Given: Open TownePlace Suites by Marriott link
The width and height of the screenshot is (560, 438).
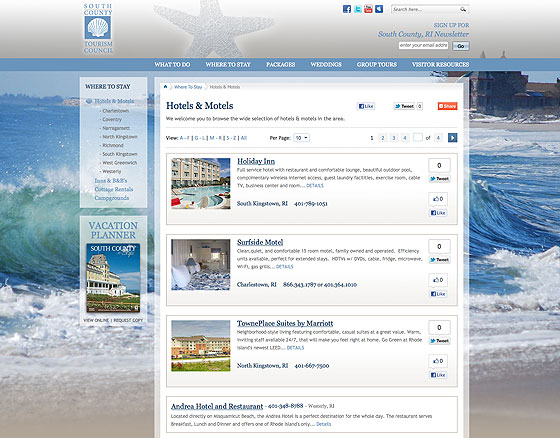Looking at the screenshot, I should [285, 323].
